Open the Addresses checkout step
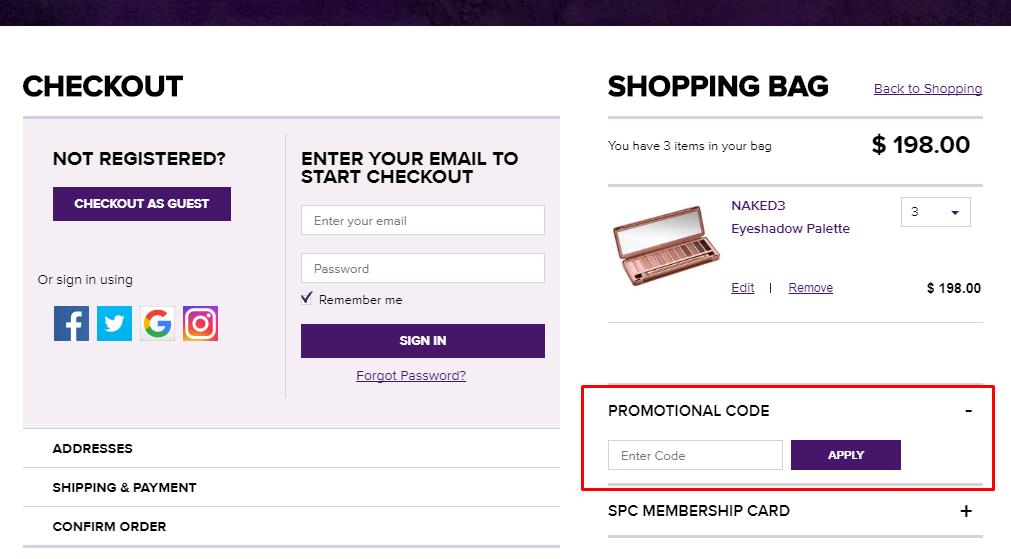This screenshot has width=1011, height=559. 93,449
